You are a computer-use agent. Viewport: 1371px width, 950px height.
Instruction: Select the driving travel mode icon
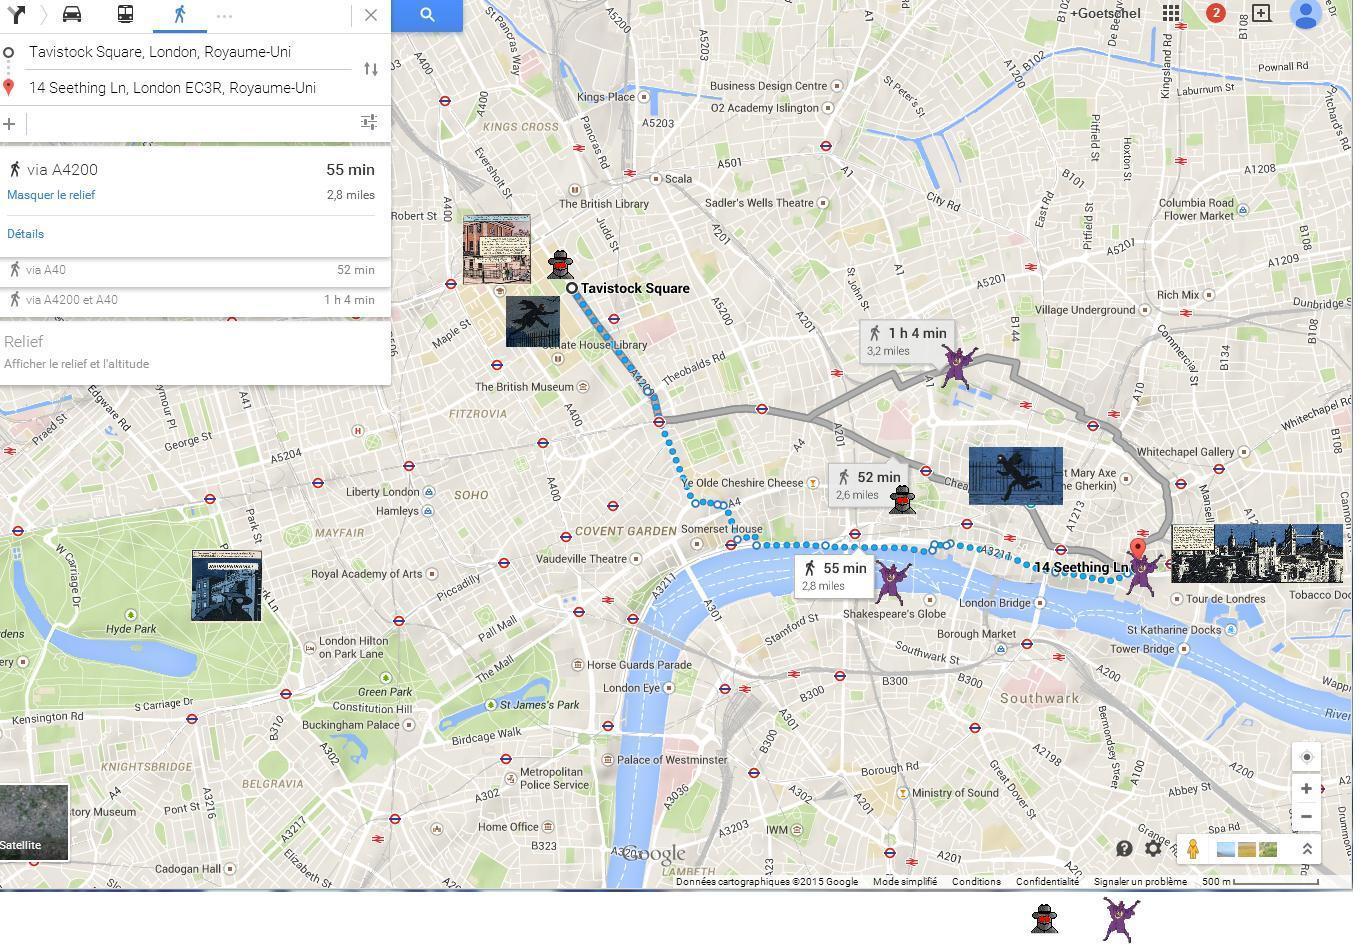point(72,15)
